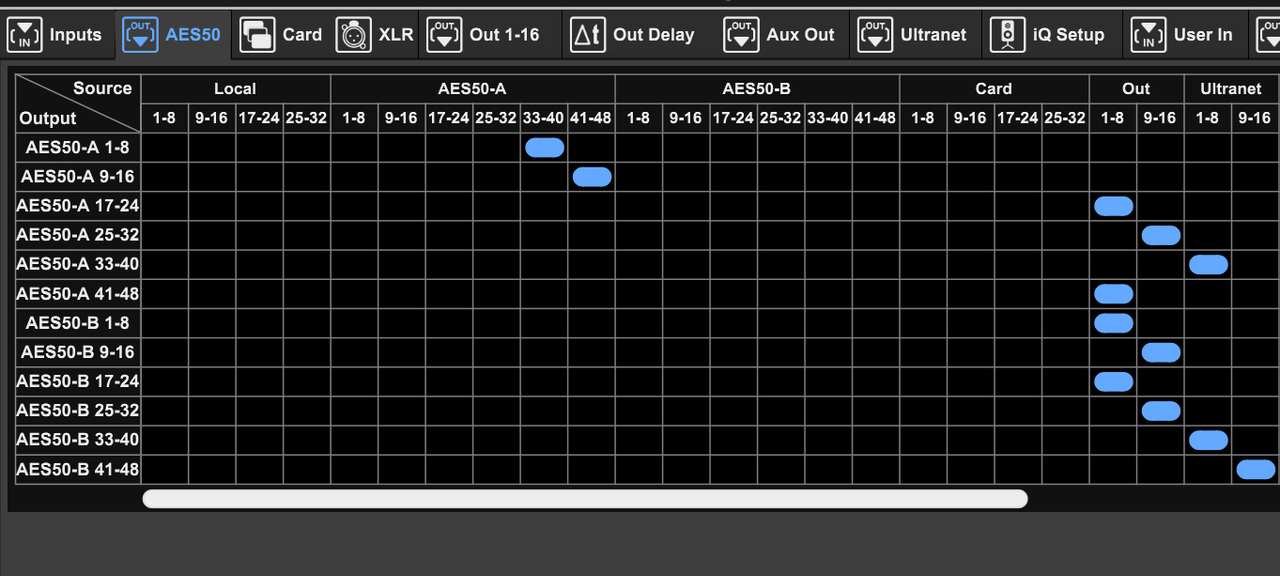Click the delta-t delay icon
The width and height of the screenshot is (1280, 576).
point(588,35)
